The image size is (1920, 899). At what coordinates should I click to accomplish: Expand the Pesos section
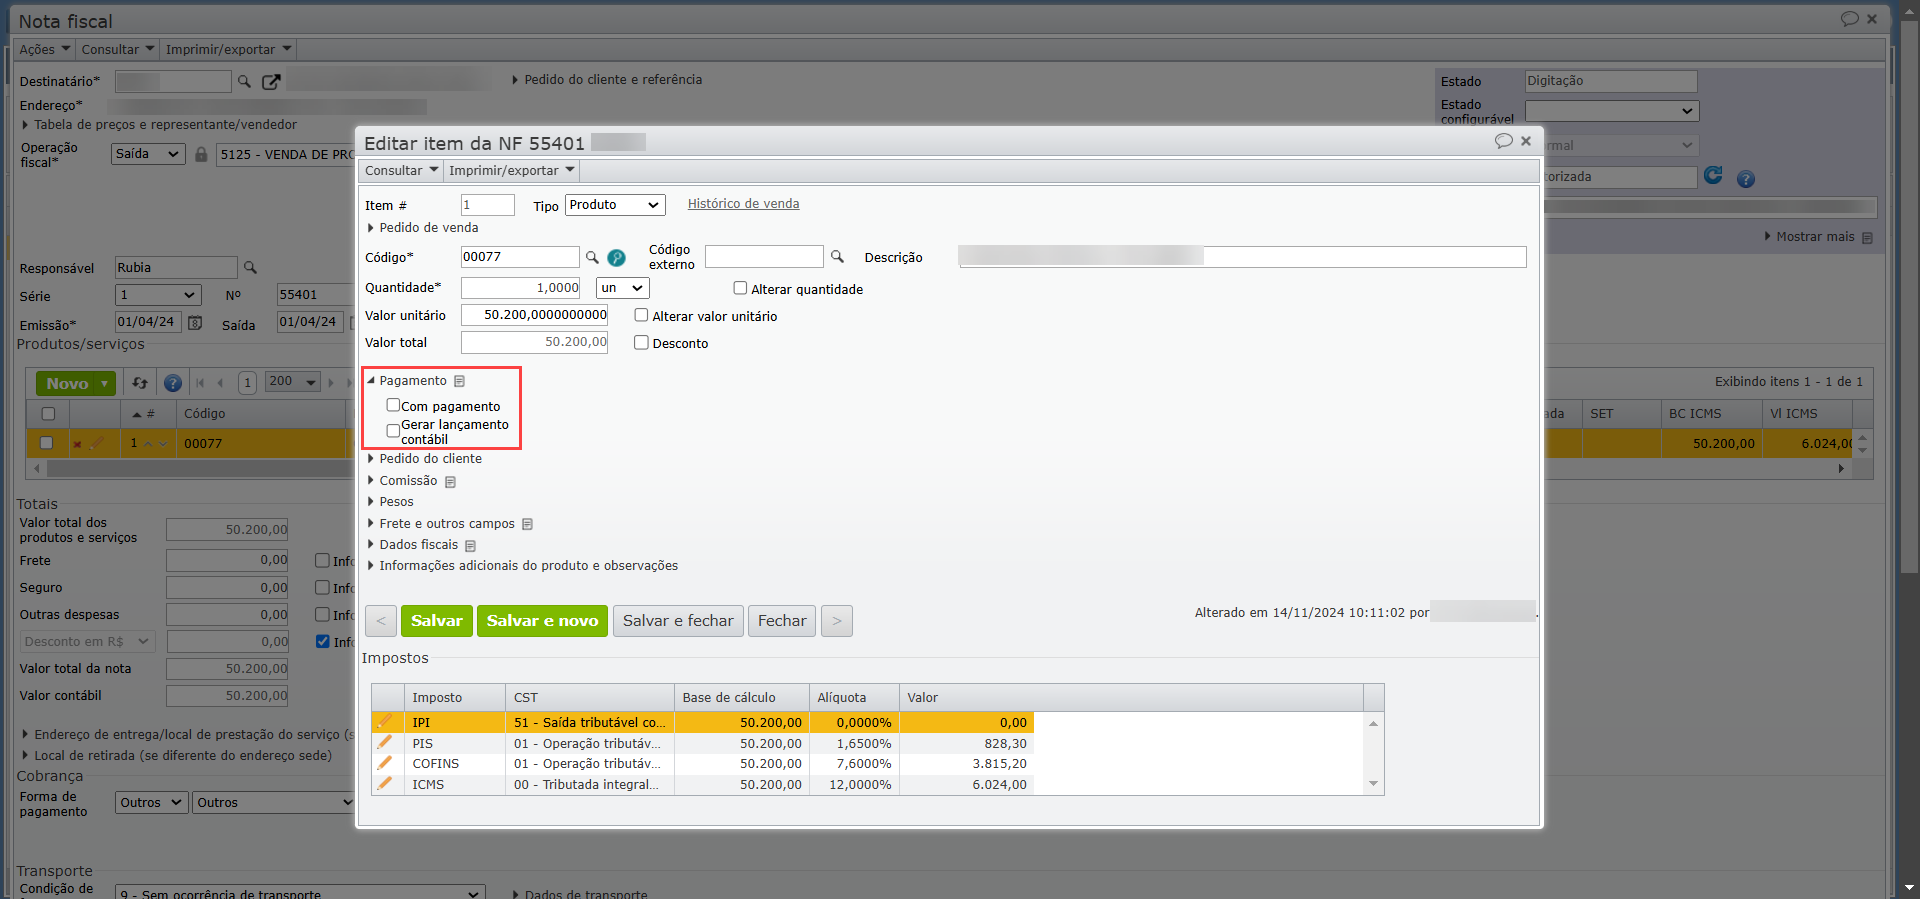click(390, 502)
